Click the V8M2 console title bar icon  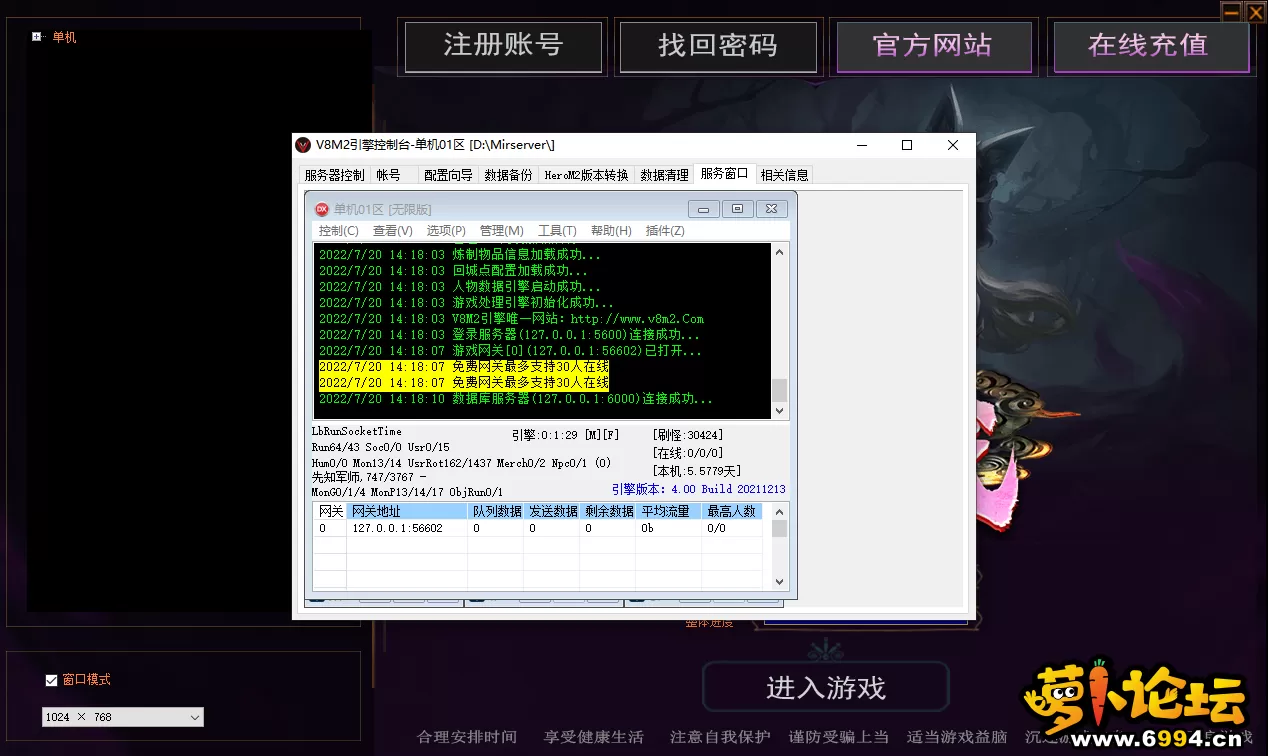(x=303, y=145)
